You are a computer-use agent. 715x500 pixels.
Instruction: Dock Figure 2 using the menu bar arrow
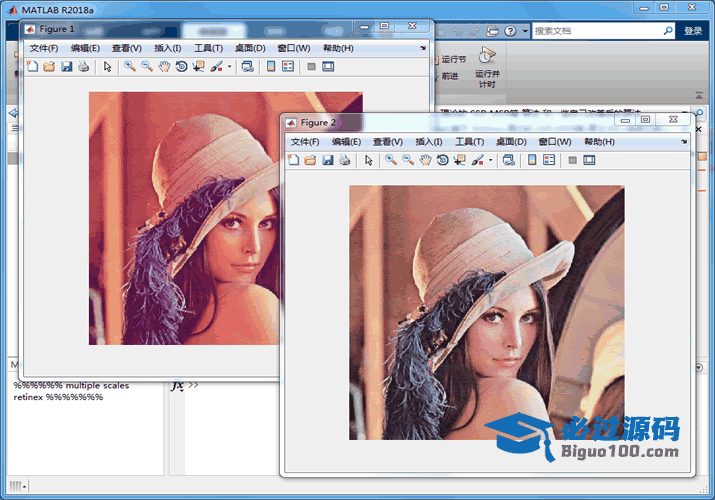tap(684, 142)
